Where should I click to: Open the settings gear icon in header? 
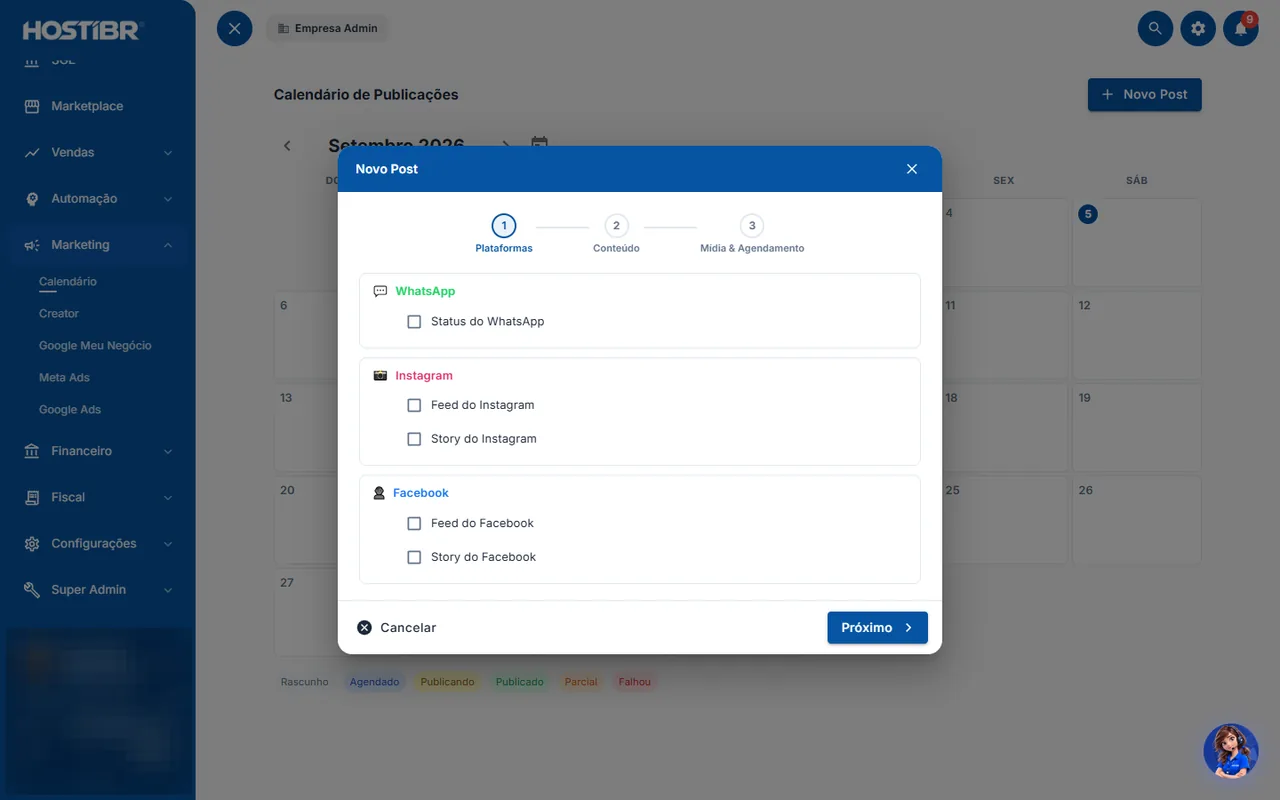click(1198, 28)
